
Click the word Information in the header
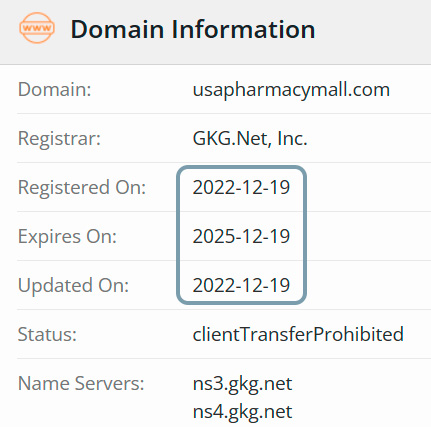[x=243, y=29]
